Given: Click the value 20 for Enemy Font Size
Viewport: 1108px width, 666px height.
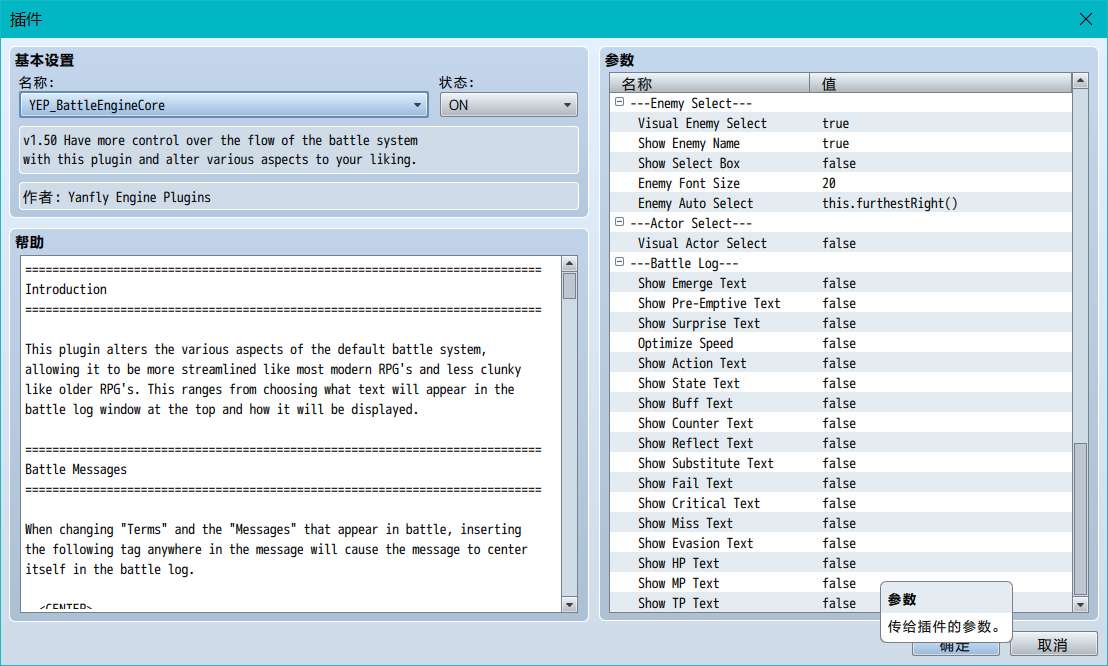Looking at the screenshot, I should click(x=829, y=183).
